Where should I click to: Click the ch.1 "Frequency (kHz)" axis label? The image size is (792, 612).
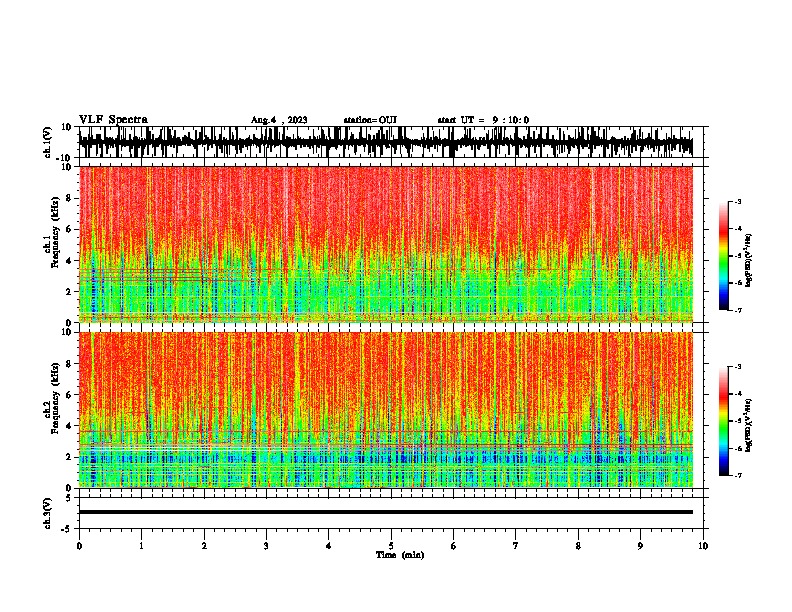[55, 232]
